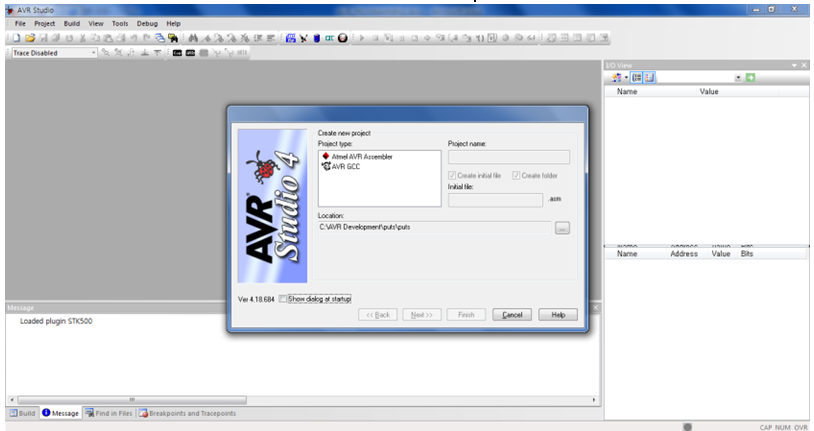Expand the I/O View search dropdown
The height and width of the screenshot is (431, 814).
tap(738, 77)
